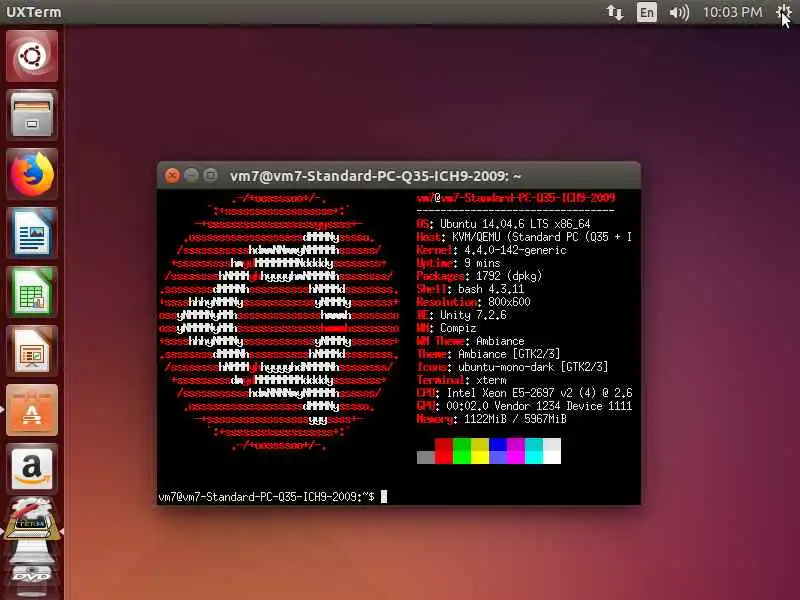
Task: Click the green color block in terminal
Action: click(461, 451)
